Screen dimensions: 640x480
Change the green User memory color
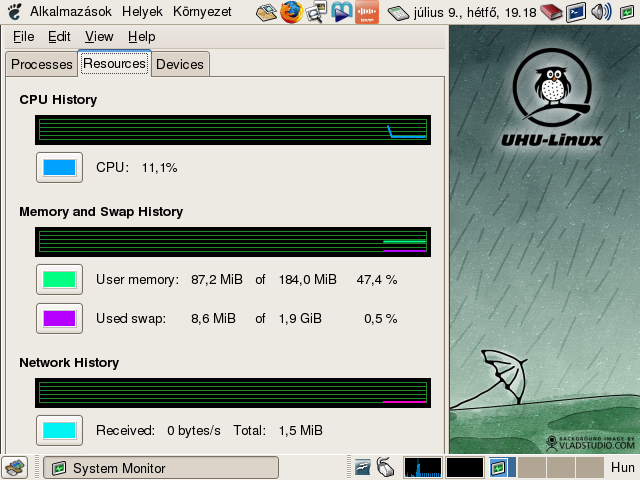tap(60, 280)
